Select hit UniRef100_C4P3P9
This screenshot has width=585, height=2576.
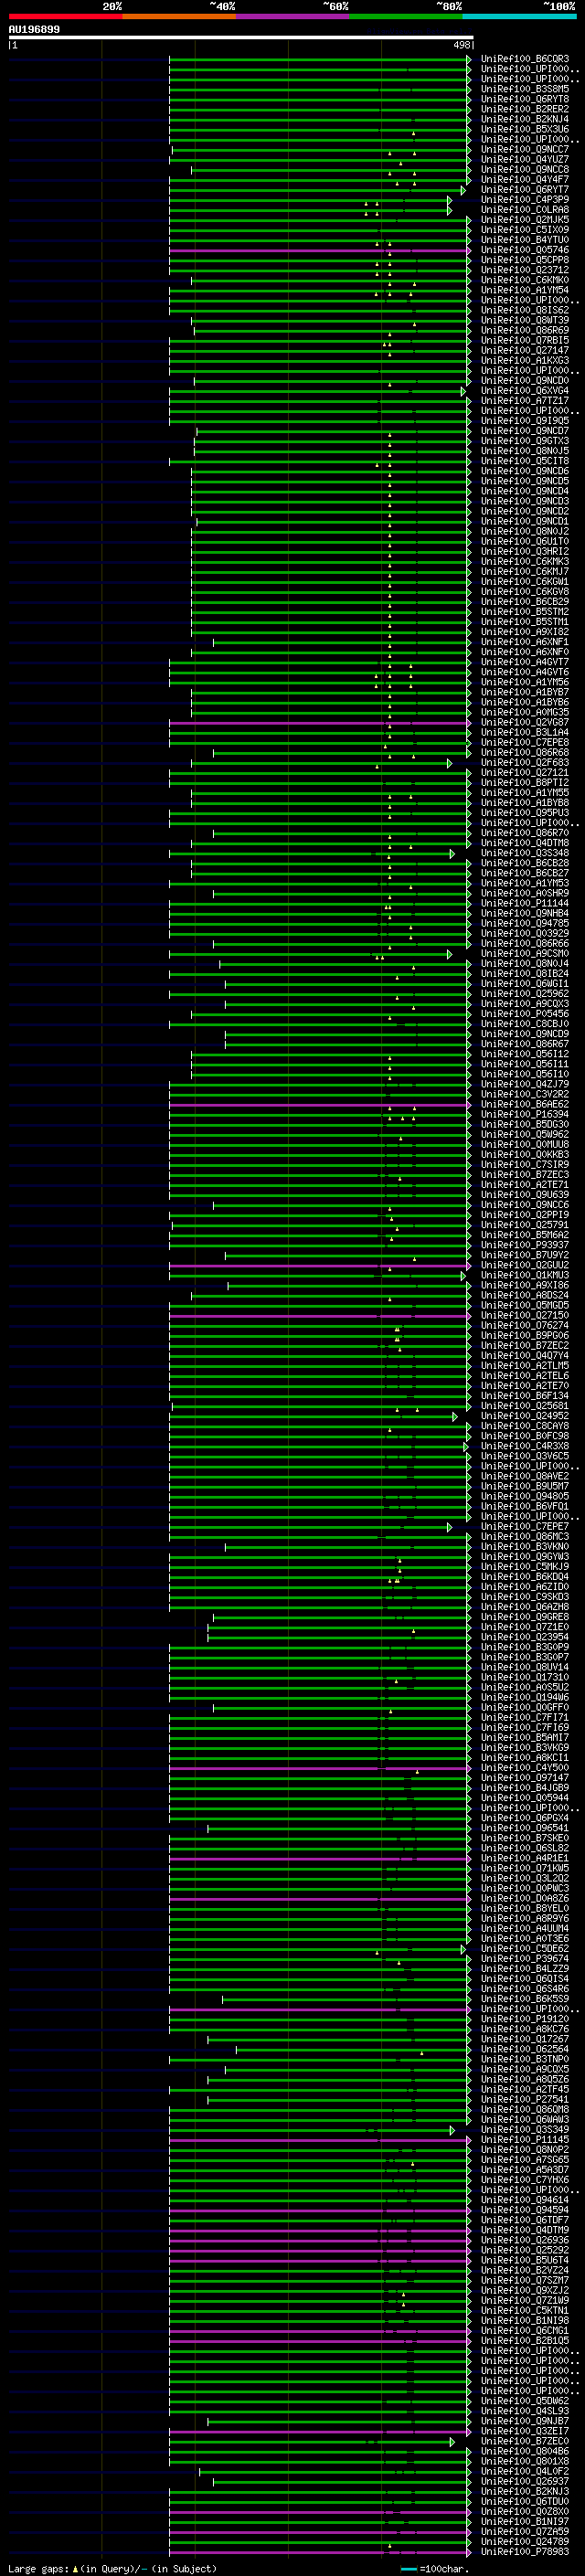point(524,200)
